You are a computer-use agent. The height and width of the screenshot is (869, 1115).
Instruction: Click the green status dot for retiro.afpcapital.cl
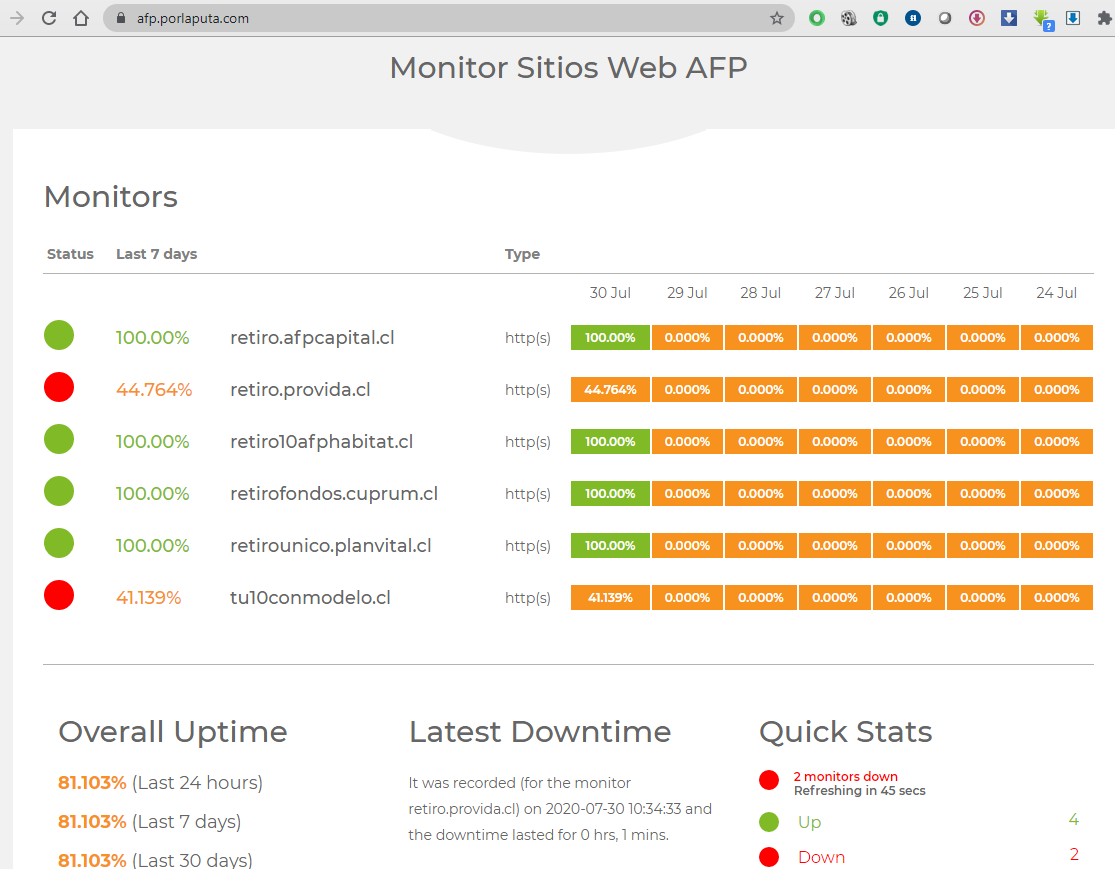tap(59, 335)
